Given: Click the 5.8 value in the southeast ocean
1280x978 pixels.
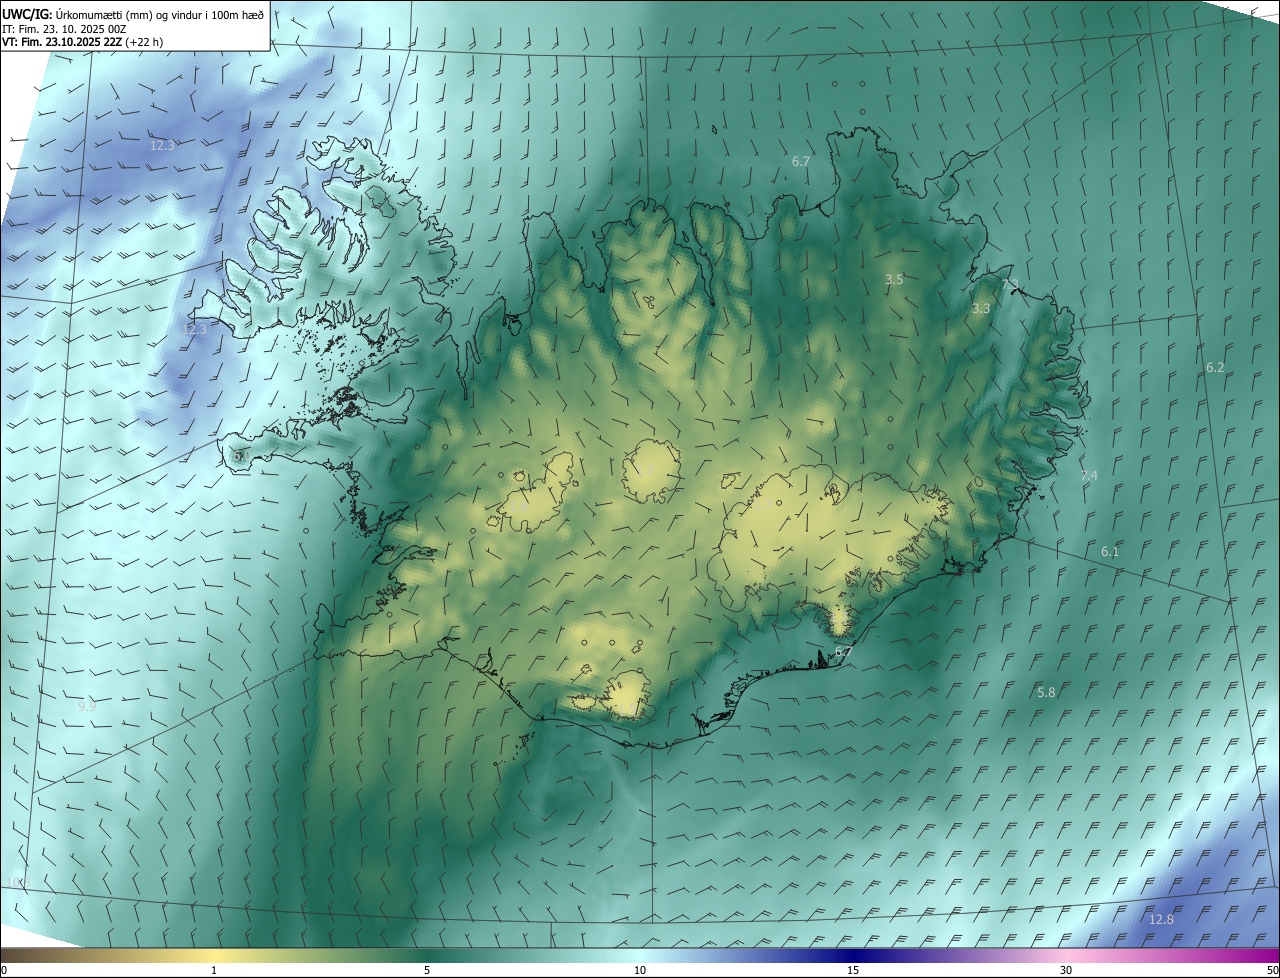Looking at the screenshot, I should click(x=1046, y=693).
